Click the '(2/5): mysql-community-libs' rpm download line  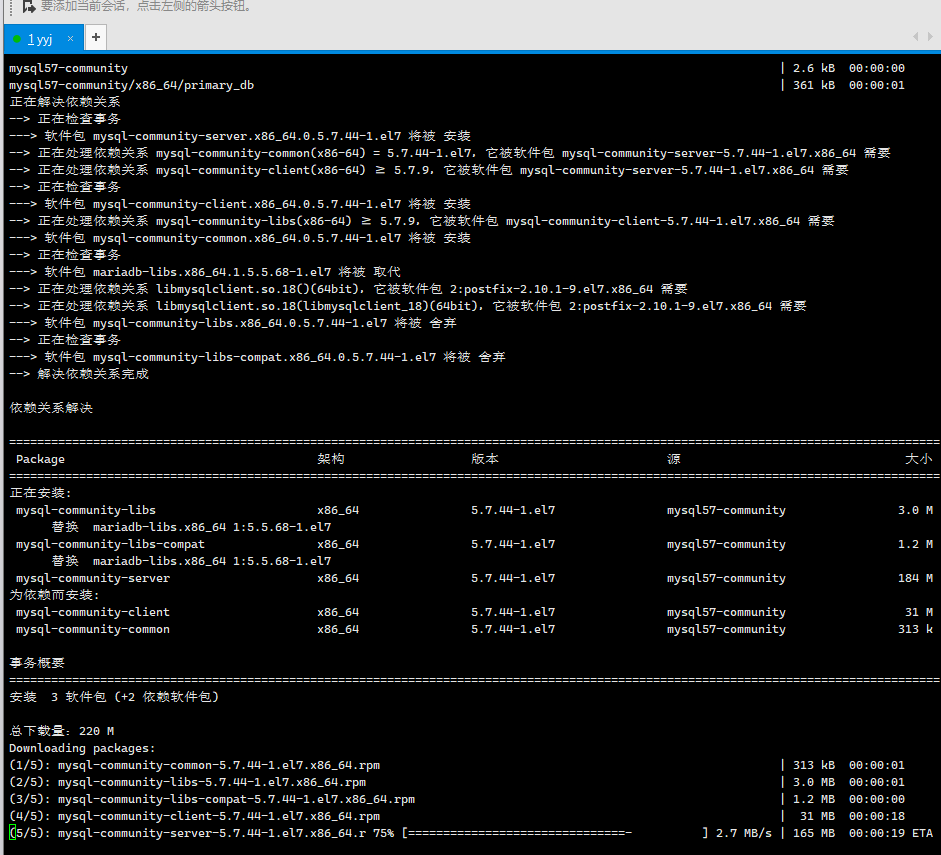coord(188,782)
